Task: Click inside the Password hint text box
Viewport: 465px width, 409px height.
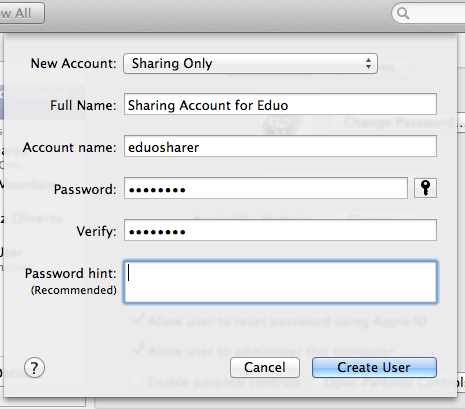Action: pos(280,282)
